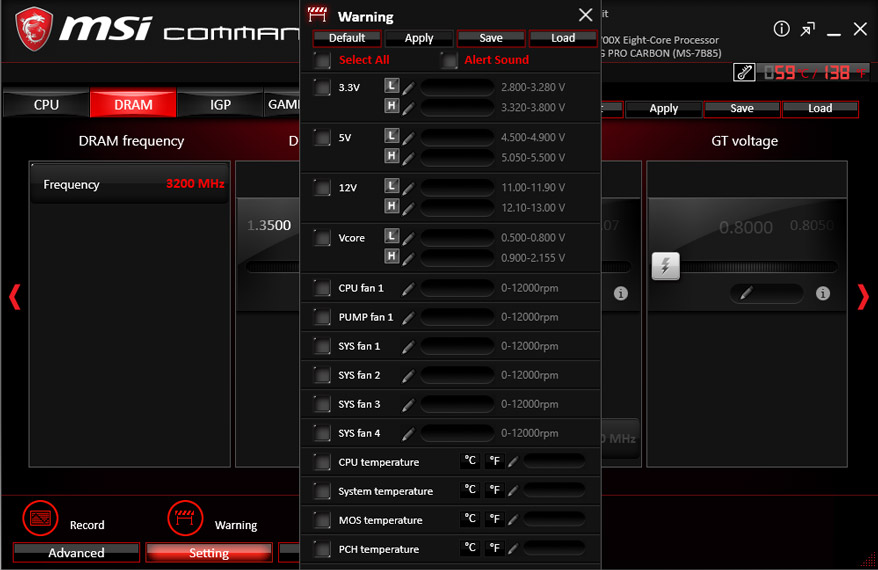Click the pencil icon for CPU fan 1
Viewport: 878px width, 570px height.
(408, 288)
